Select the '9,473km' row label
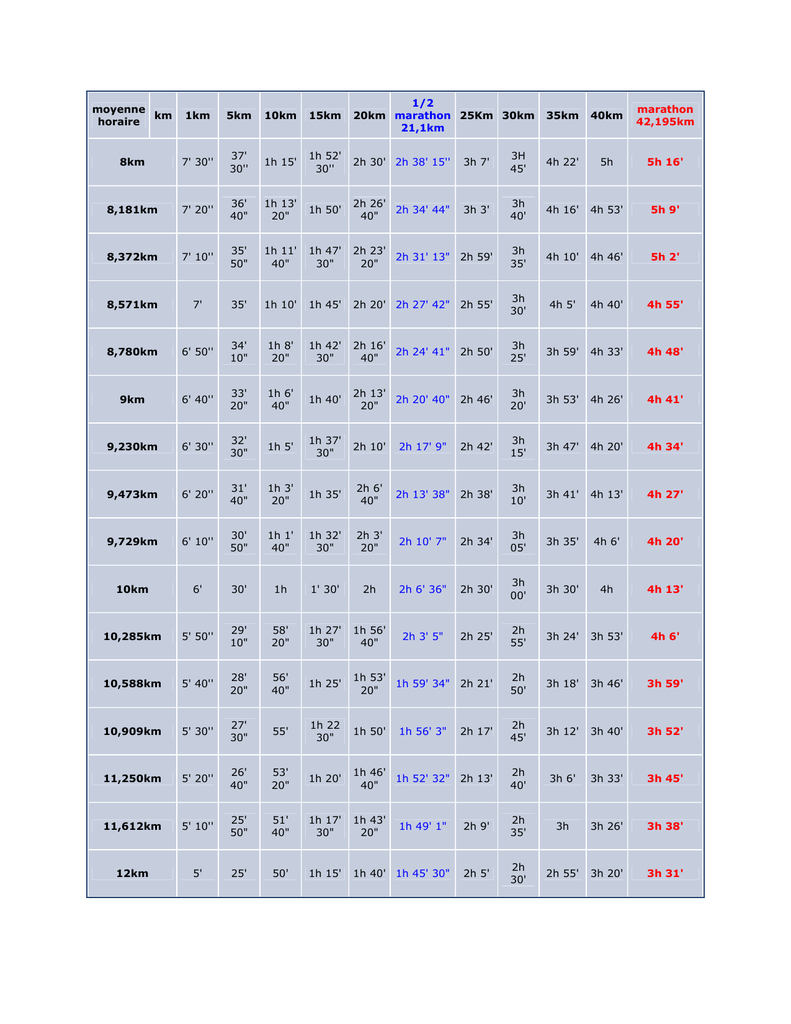The image size is (791, 1024). pyautogui.click(x=132, y=494)
